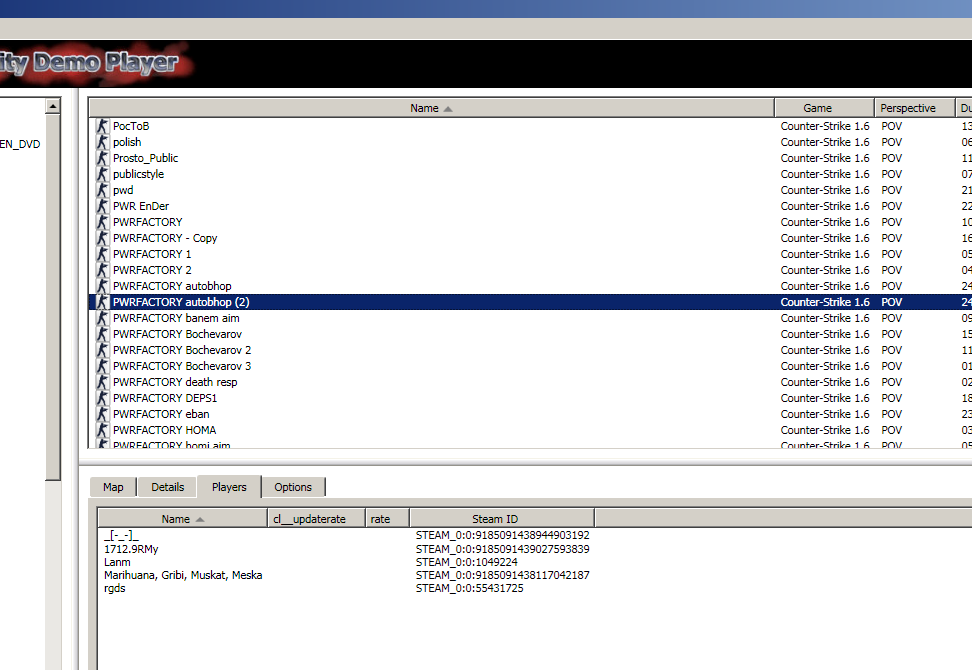972x670 pixels.
Task: Open the Details tab
Action: [x=167, y=487]
